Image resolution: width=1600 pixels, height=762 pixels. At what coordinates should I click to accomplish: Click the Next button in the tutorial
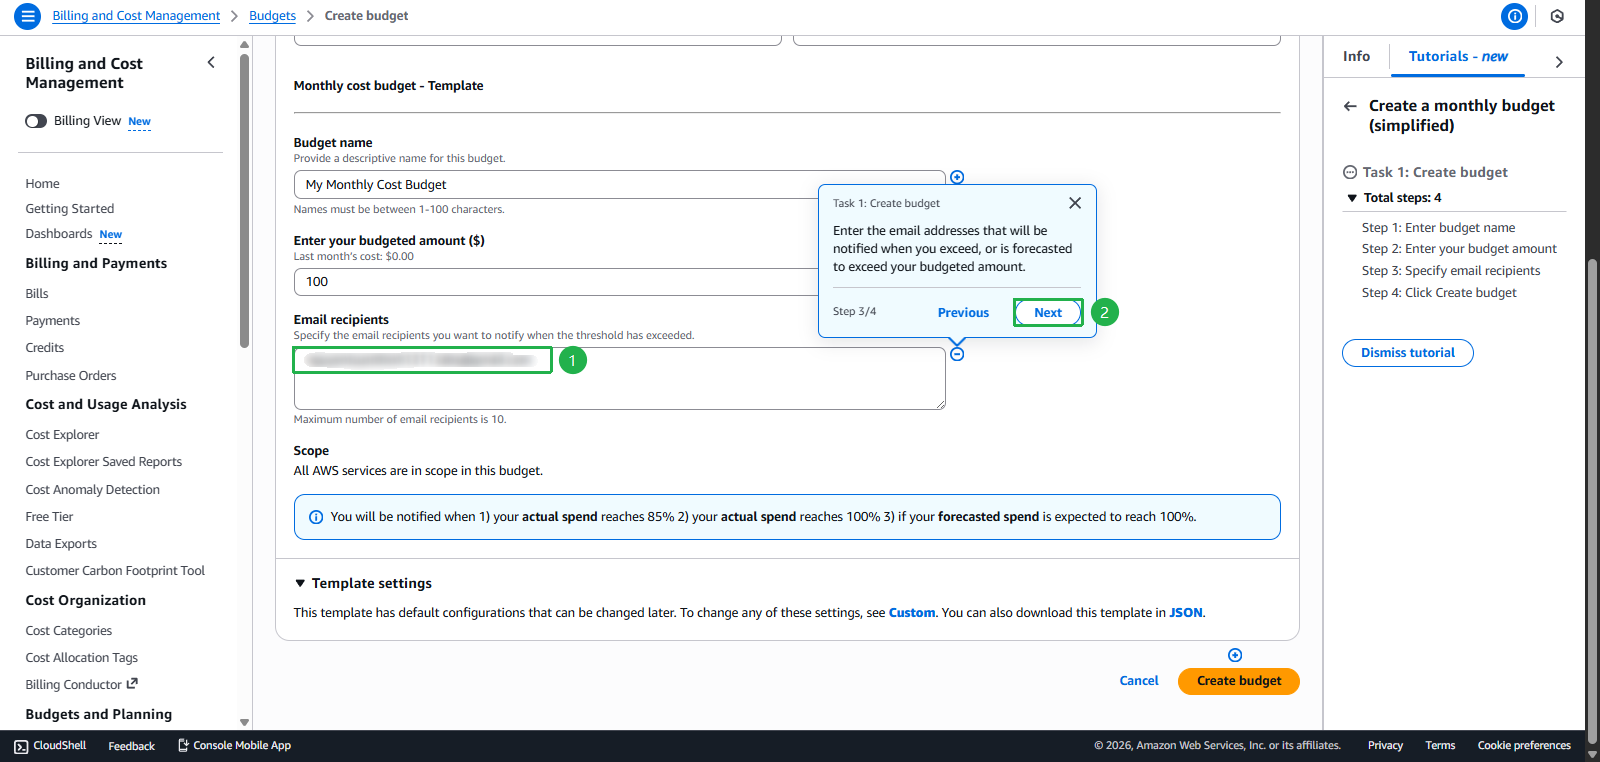[1047, 313]
